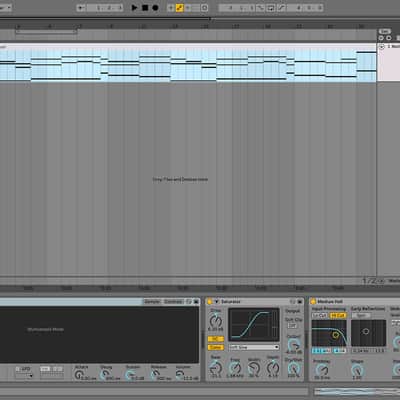The image size is (400, 400).
Task: Start playback with the Play button
Action: (x=134, y=7)
